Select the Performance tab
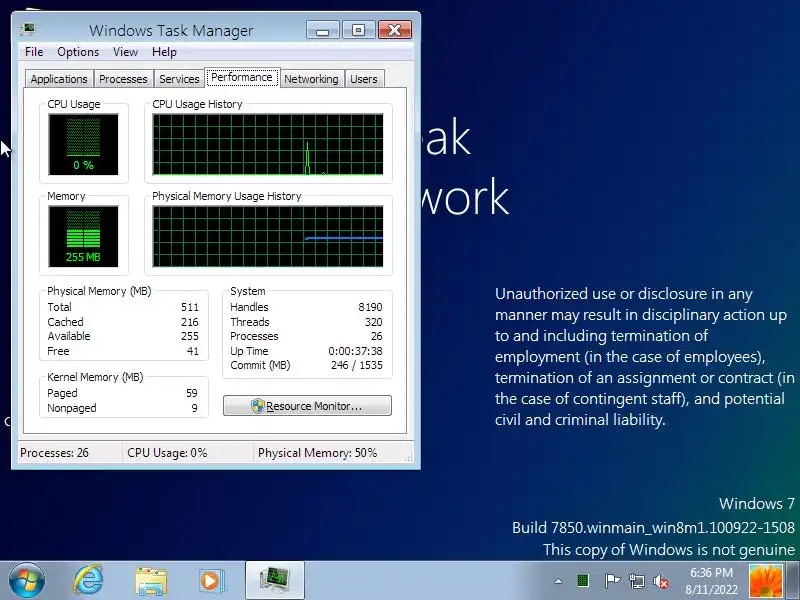The width and height of the screenshot is (800, 600). (242, 78)
